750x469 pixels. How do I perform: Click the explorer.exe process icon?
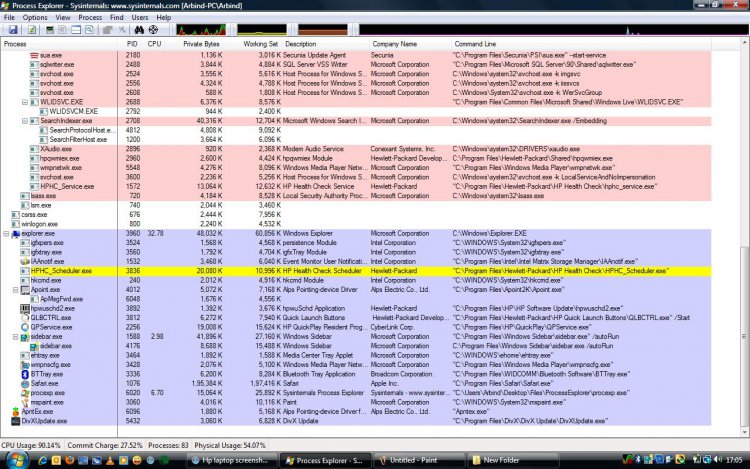(x=15, y=233)
